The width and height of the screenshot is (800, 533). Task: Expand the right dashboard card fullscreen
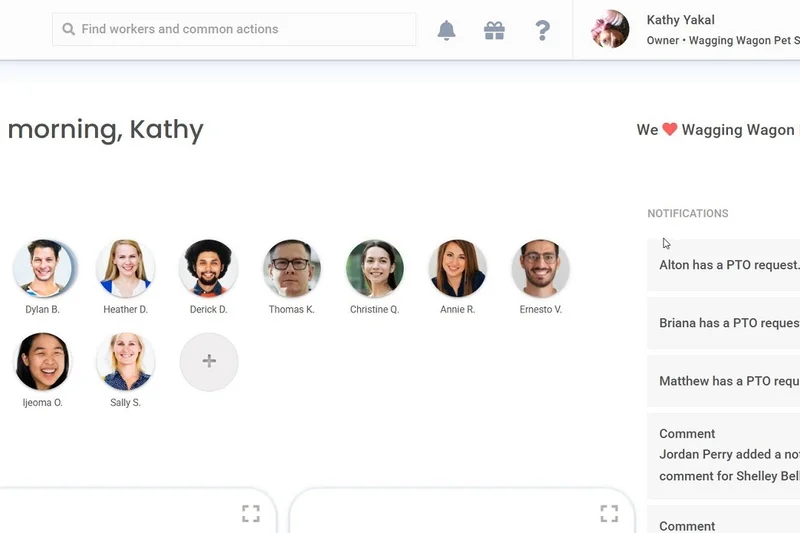tap(609, 513)
